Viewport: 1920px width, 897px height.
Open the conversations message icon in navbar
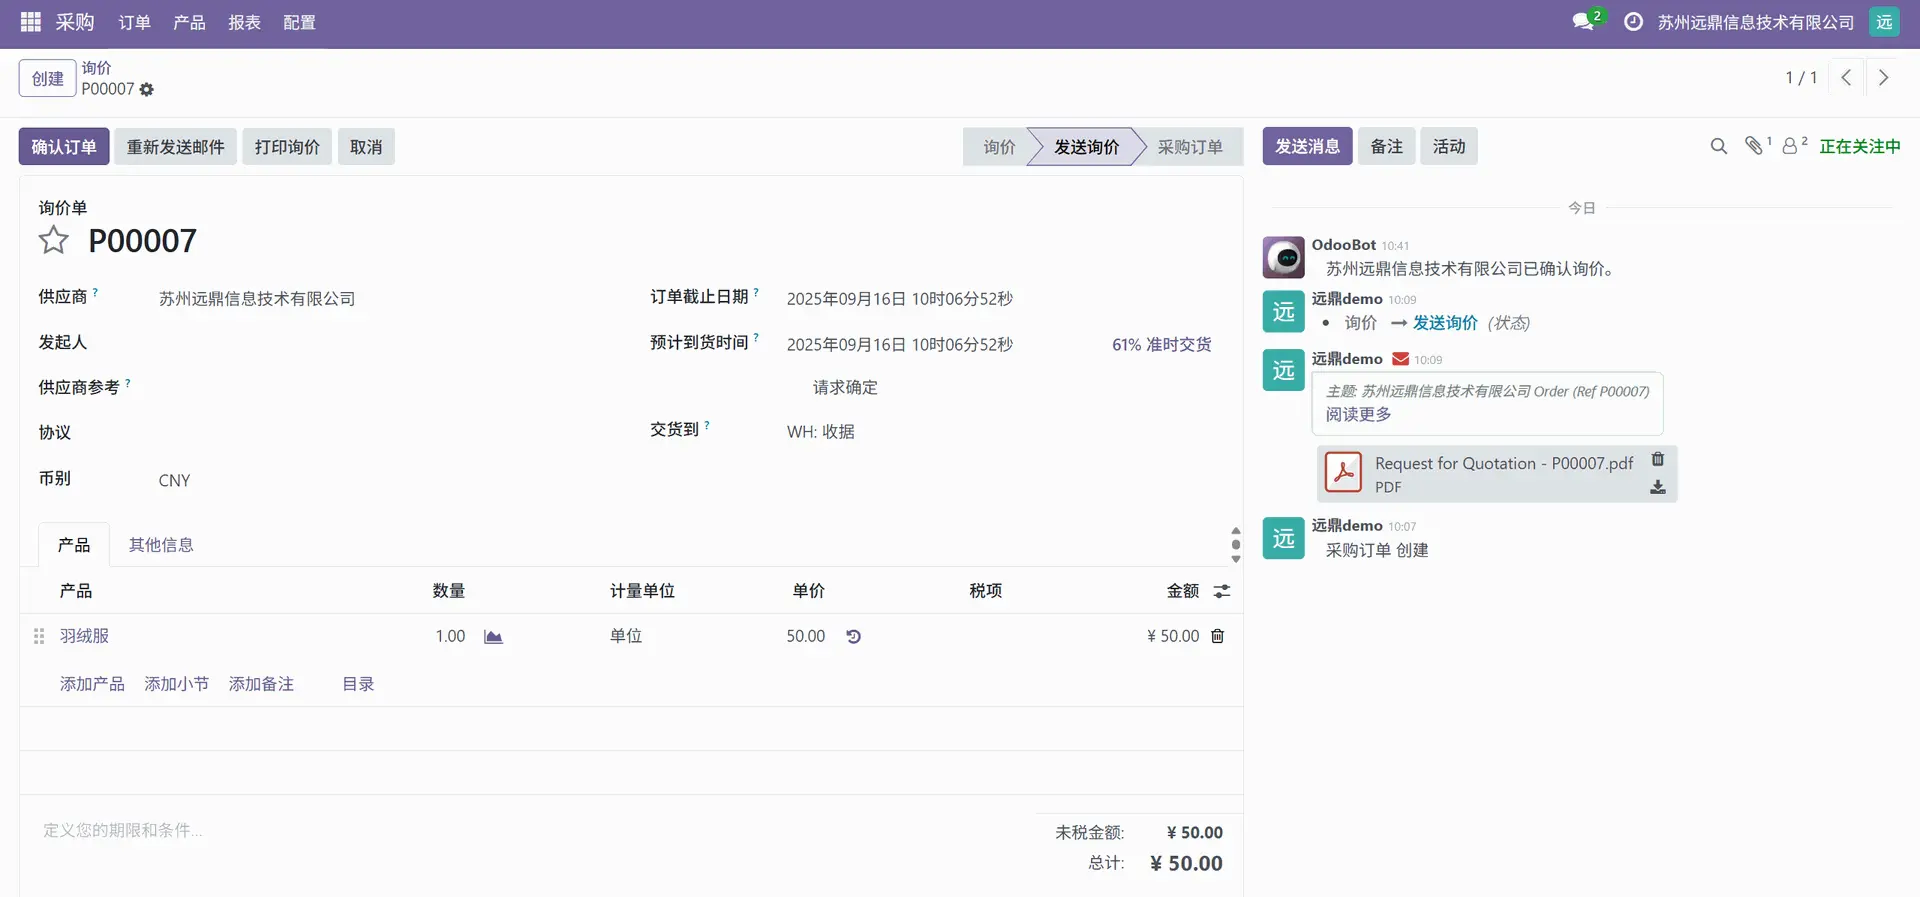(1582, 22)
